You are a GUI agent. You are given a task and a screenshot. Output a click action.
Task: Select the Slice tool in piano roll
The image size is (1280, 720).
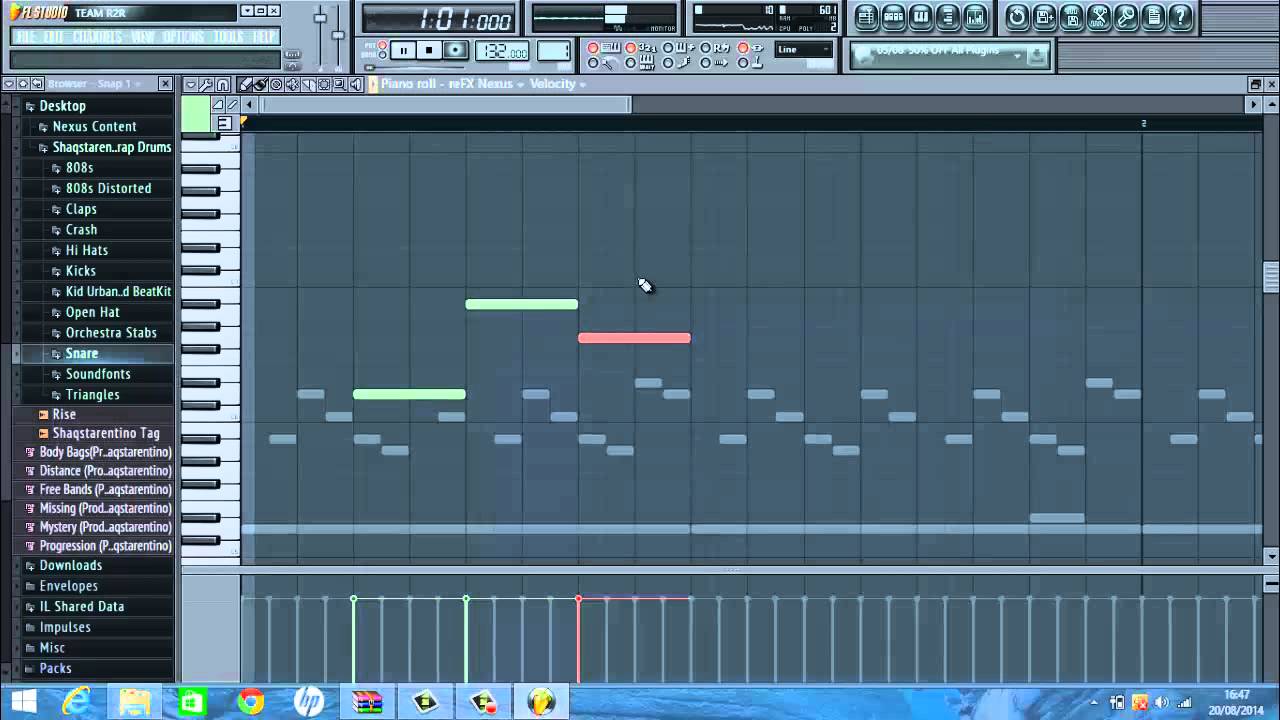coord(308,84)
